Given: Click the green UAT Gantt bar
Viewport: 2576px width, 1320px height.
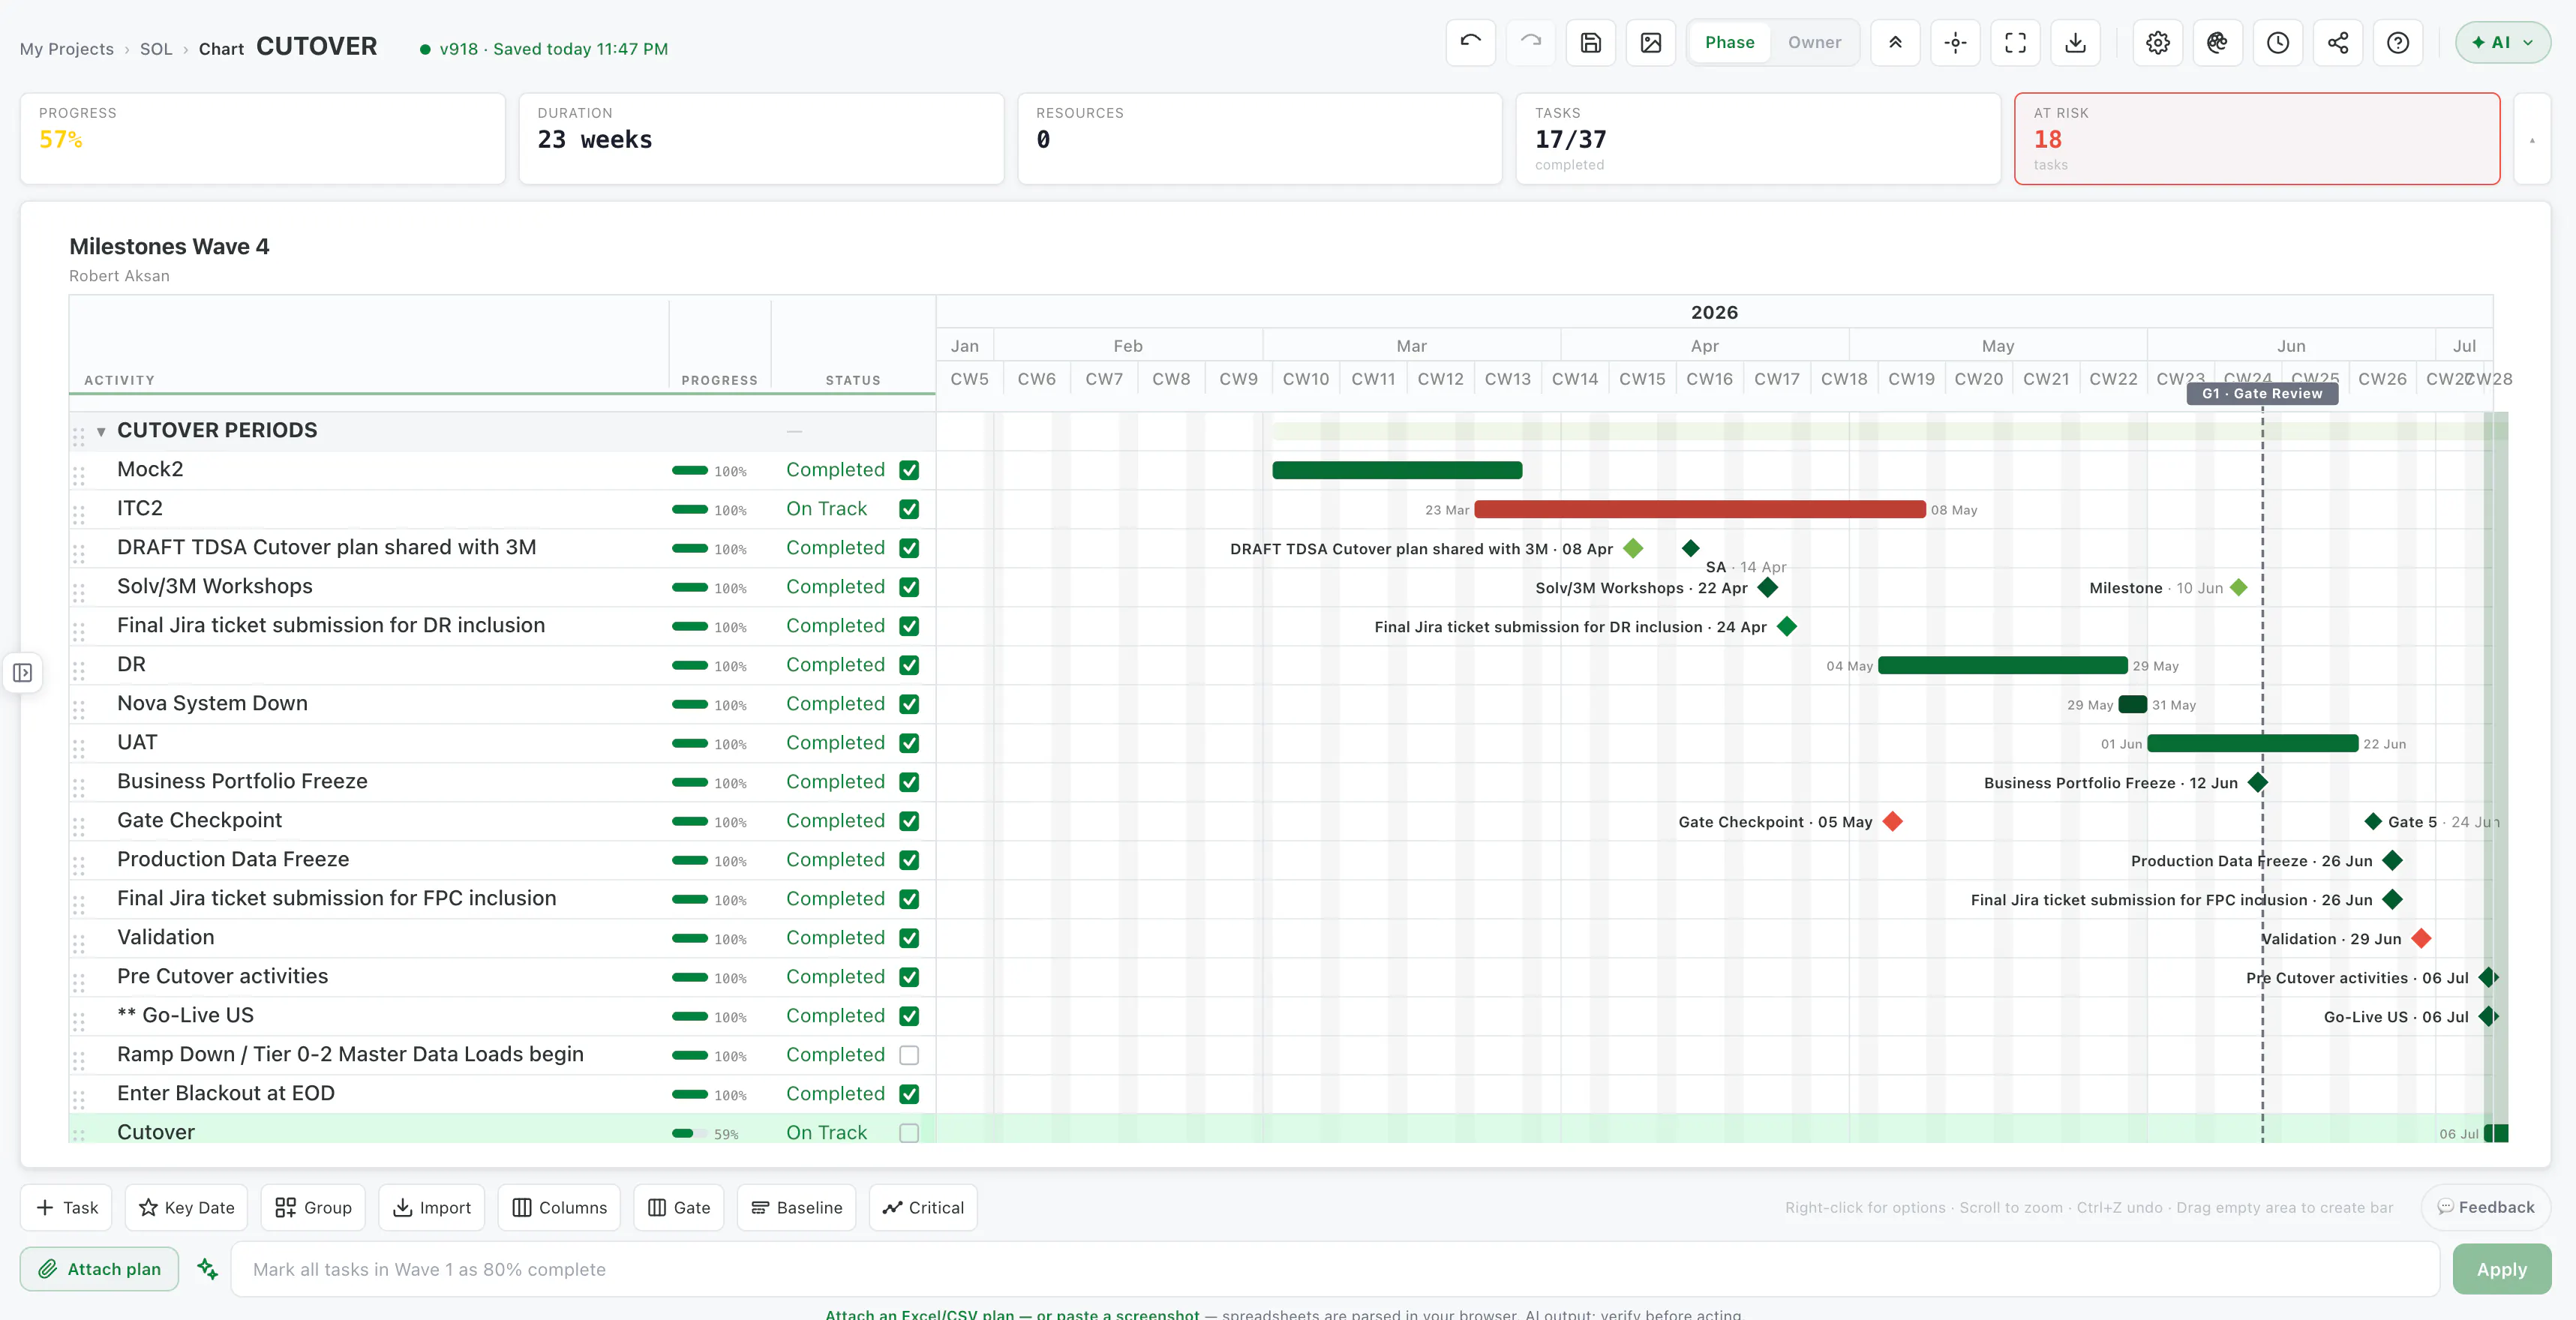Looking at the screenshot, I should 2252,743.
